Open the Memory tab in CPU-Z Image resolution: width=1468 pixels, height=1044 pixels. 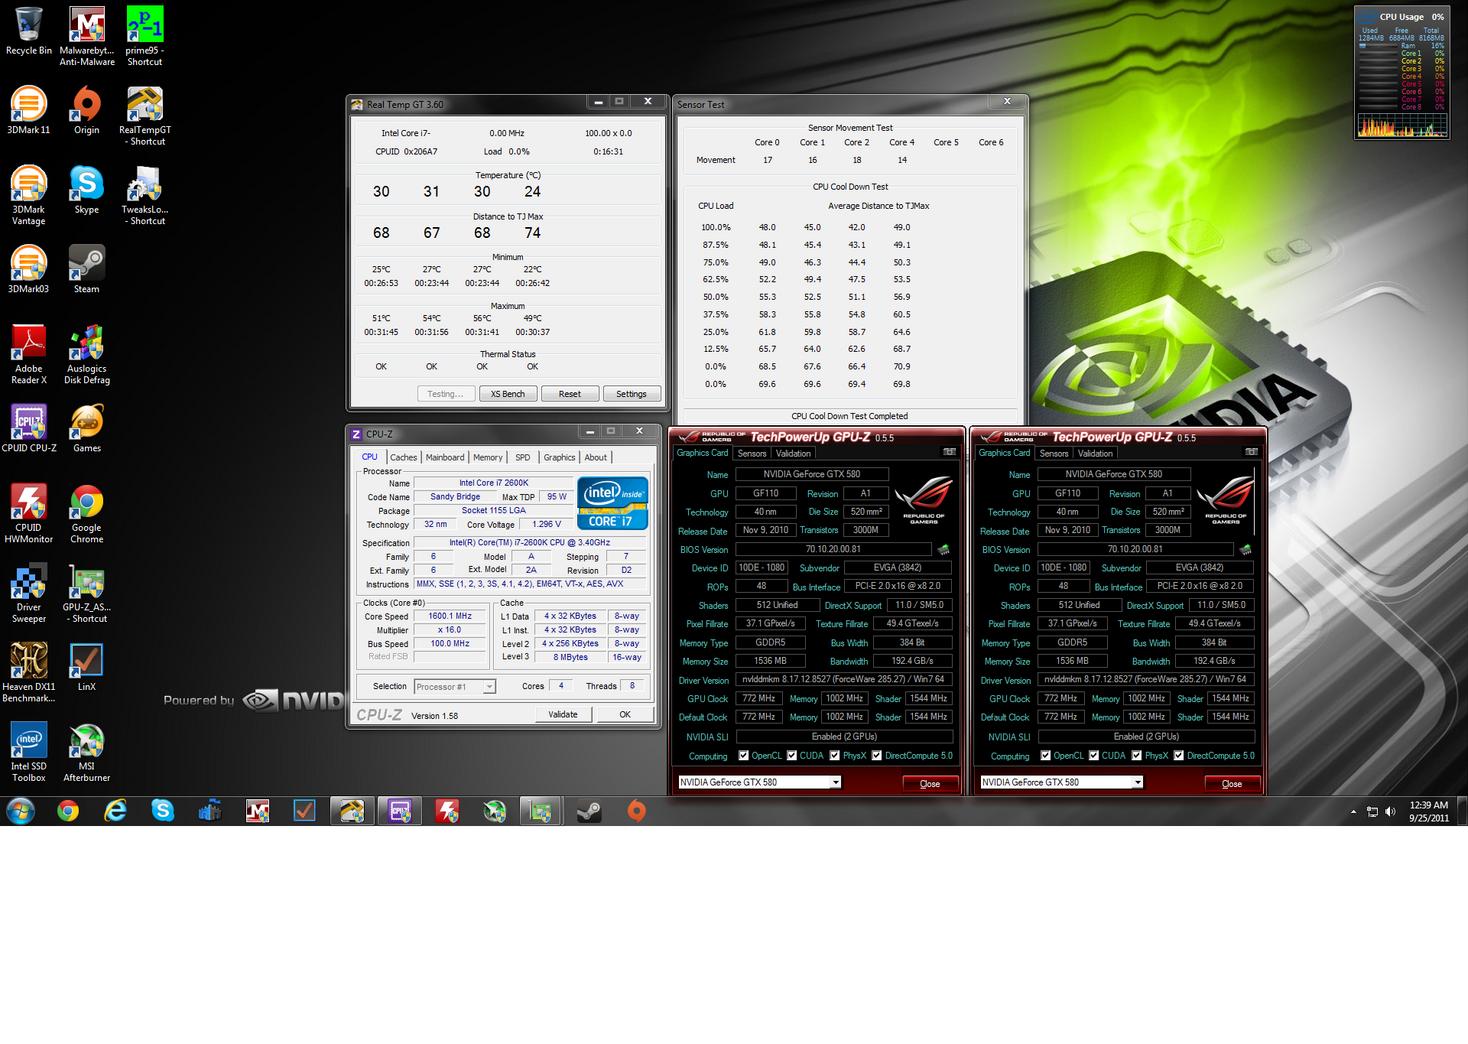488,457
